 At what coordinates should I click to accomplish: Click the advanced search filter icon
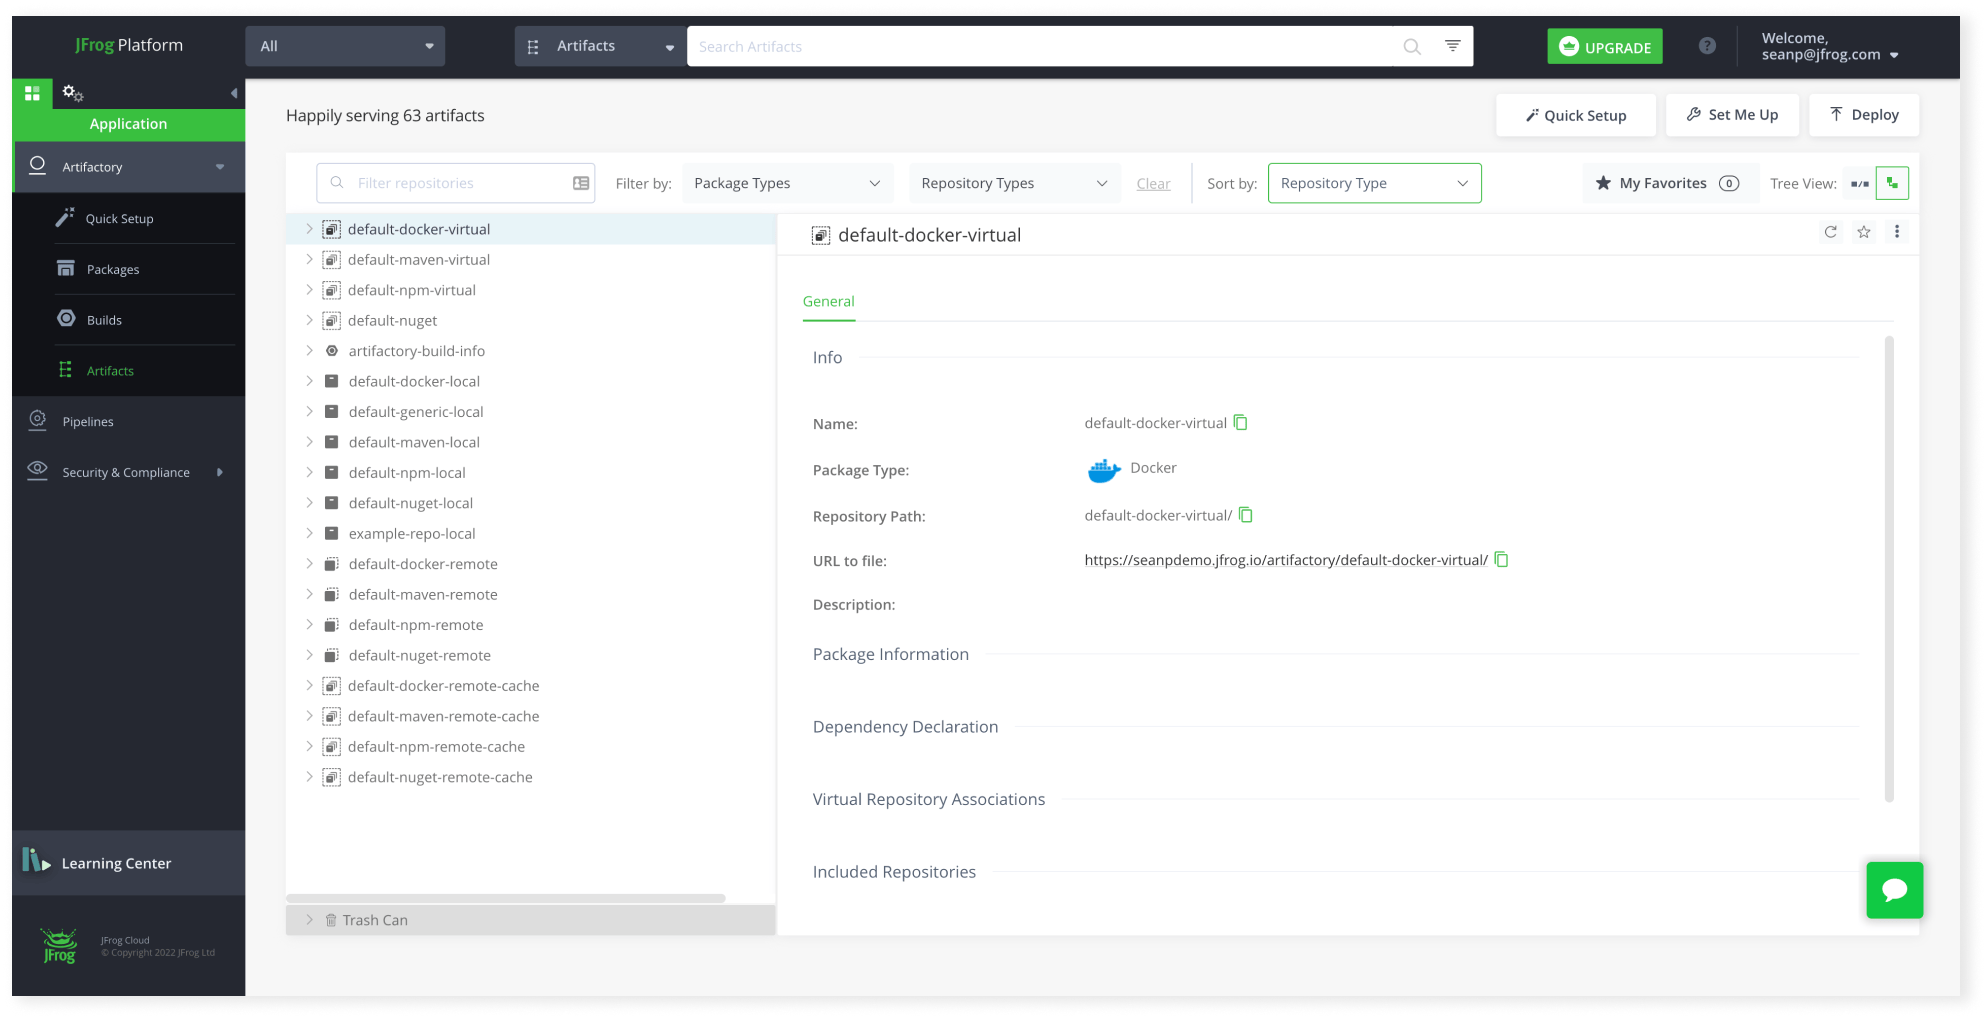1452,46
